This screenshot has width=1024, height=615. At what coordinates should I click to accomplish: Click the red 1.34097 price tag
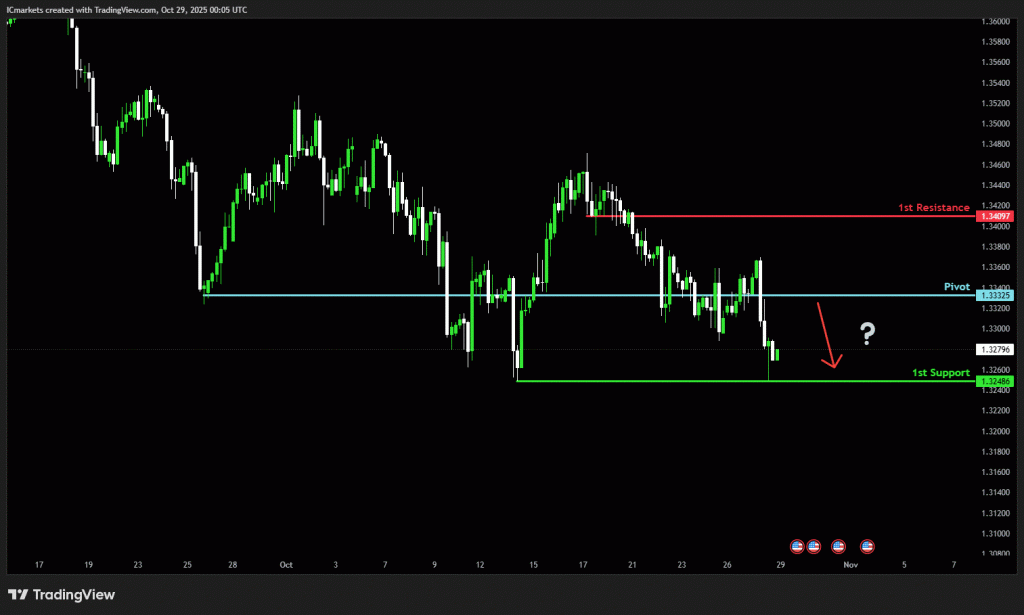[997, 216]
